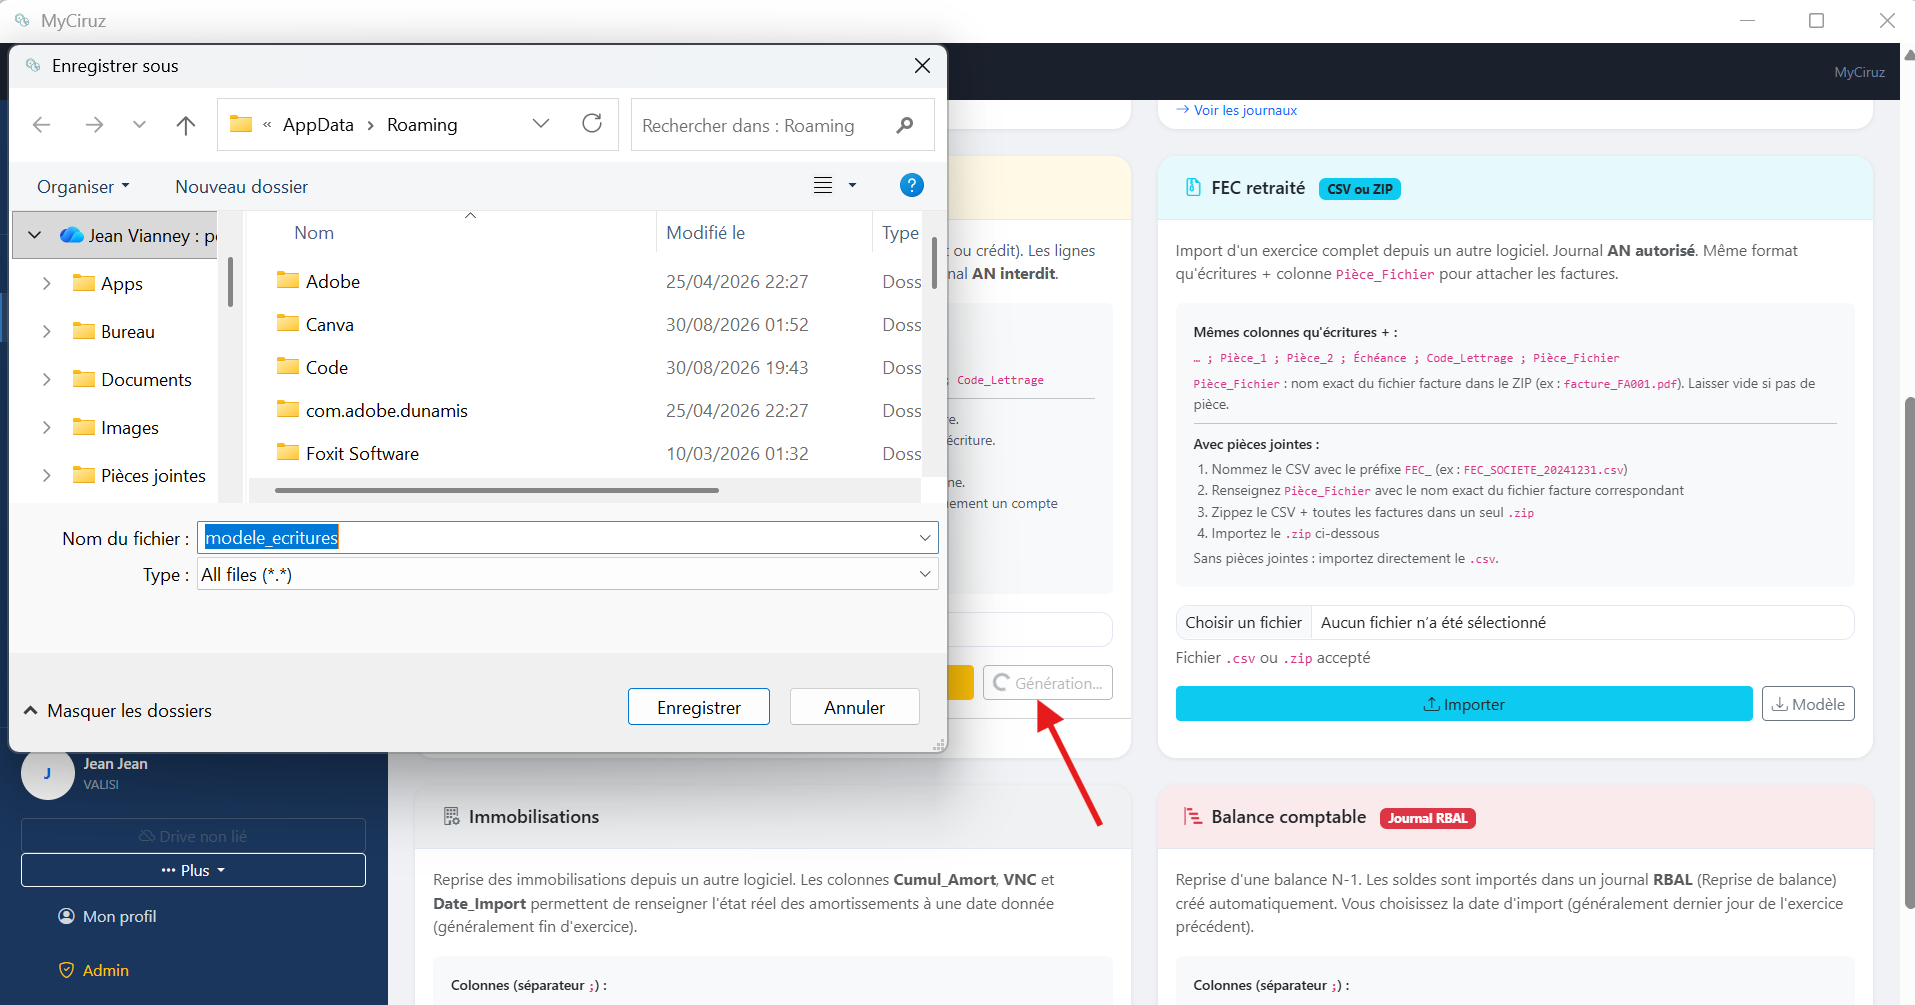
Task: Click the Enregistrer button
Action: coord(699,707)
